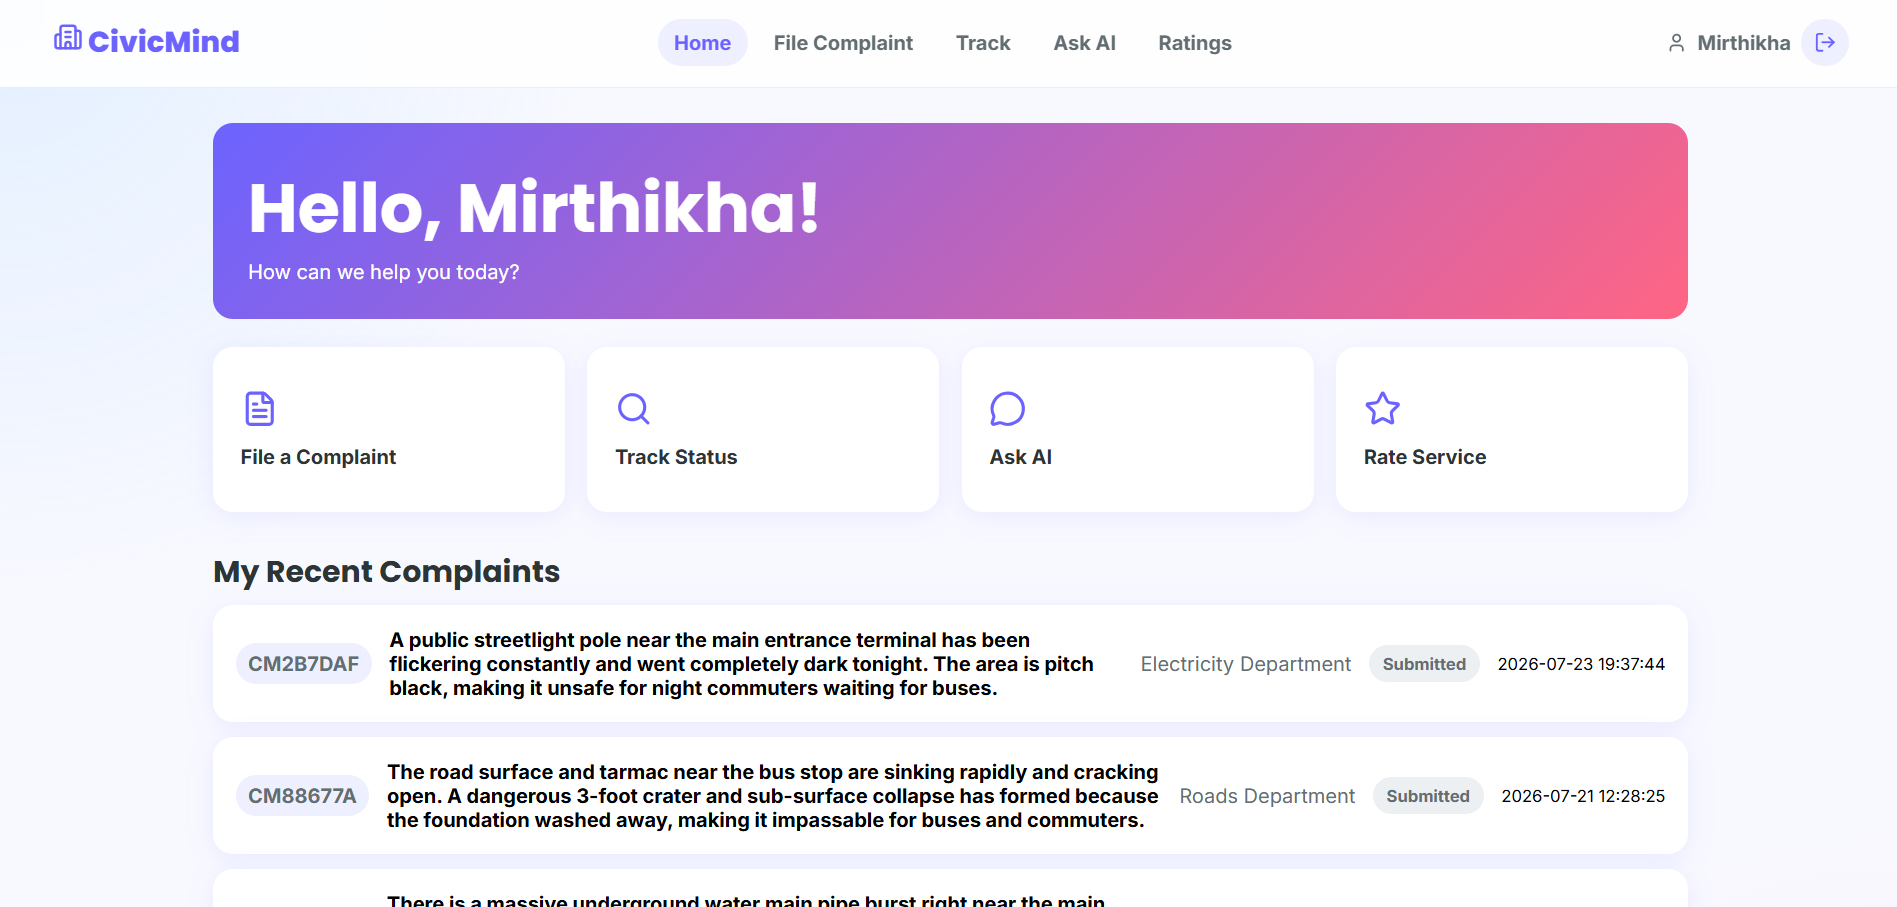
Task: Open the Home tab in navigation
Action: pos(702,43)
